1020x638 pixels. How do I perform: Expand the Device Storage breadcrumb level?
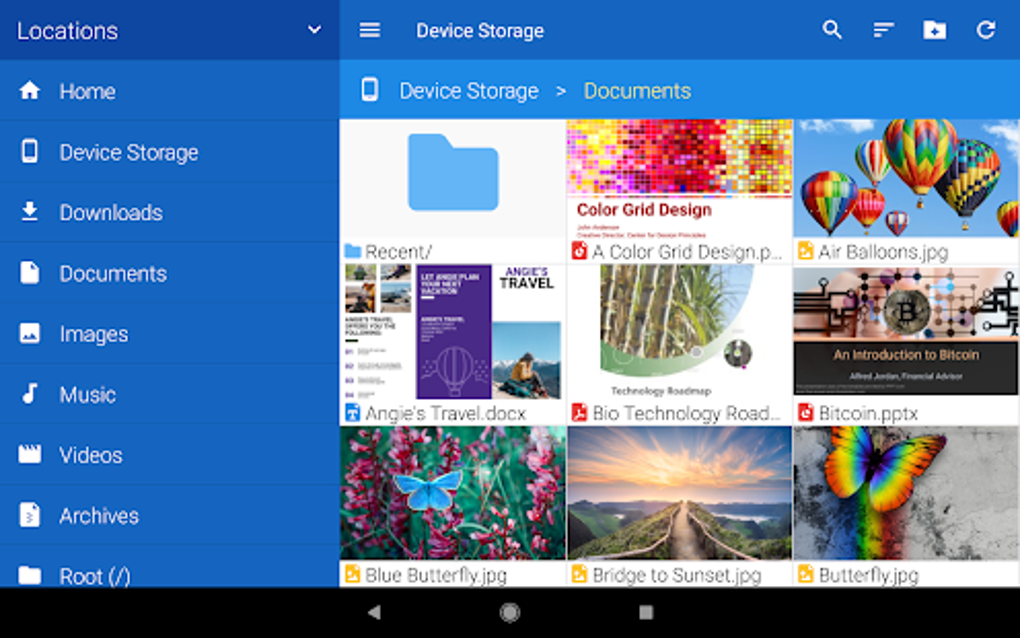coord(469,90)
